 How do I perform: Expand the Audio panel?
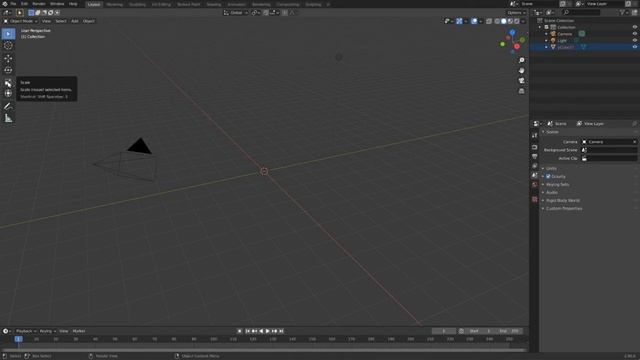[551, 192]
